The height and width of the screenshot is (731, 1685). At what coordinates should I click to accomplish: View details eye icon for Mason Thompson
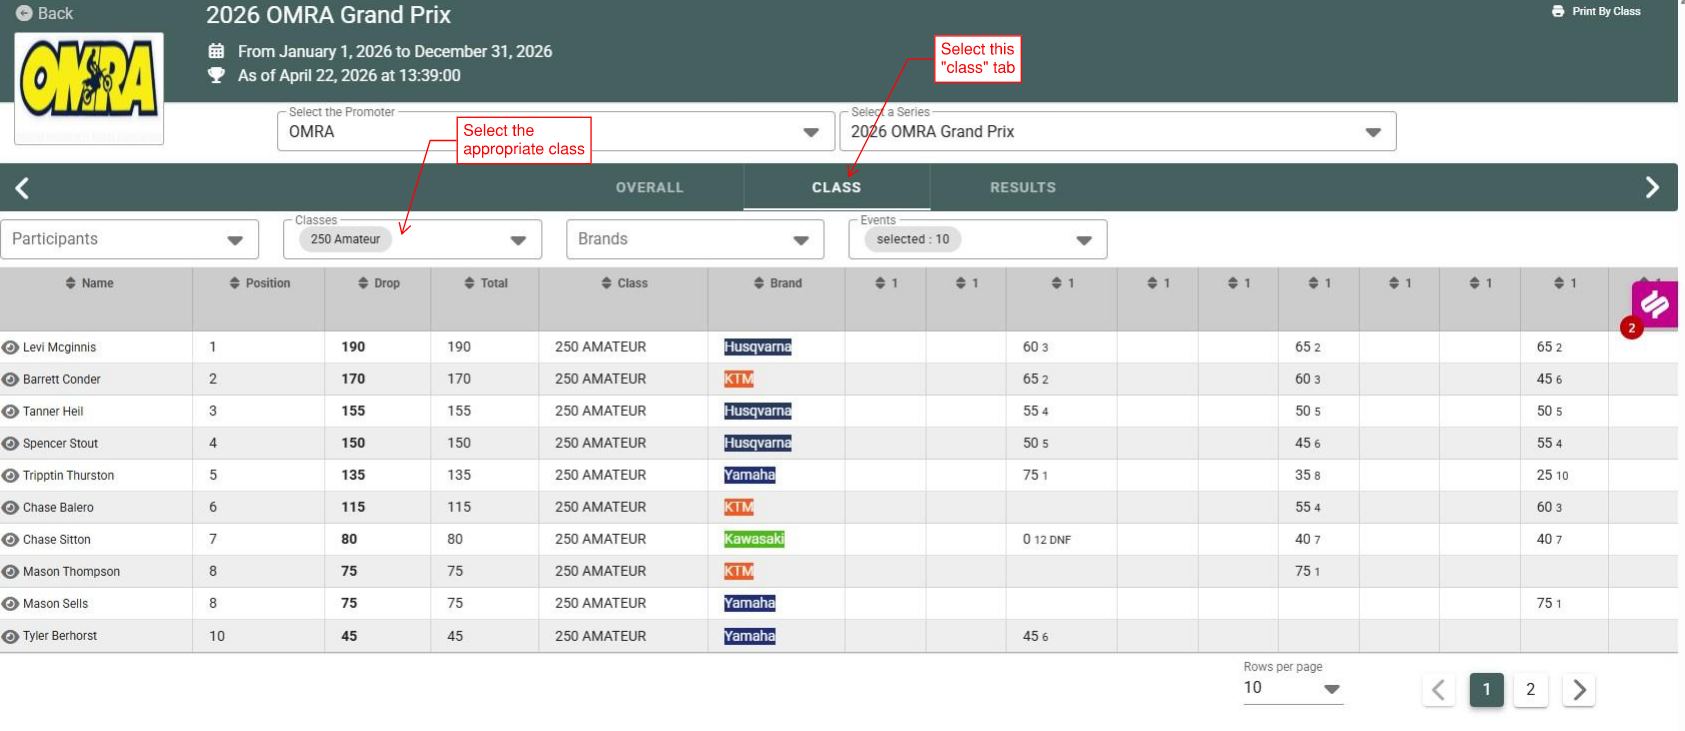pyautogui.click(x=10, y=571)
